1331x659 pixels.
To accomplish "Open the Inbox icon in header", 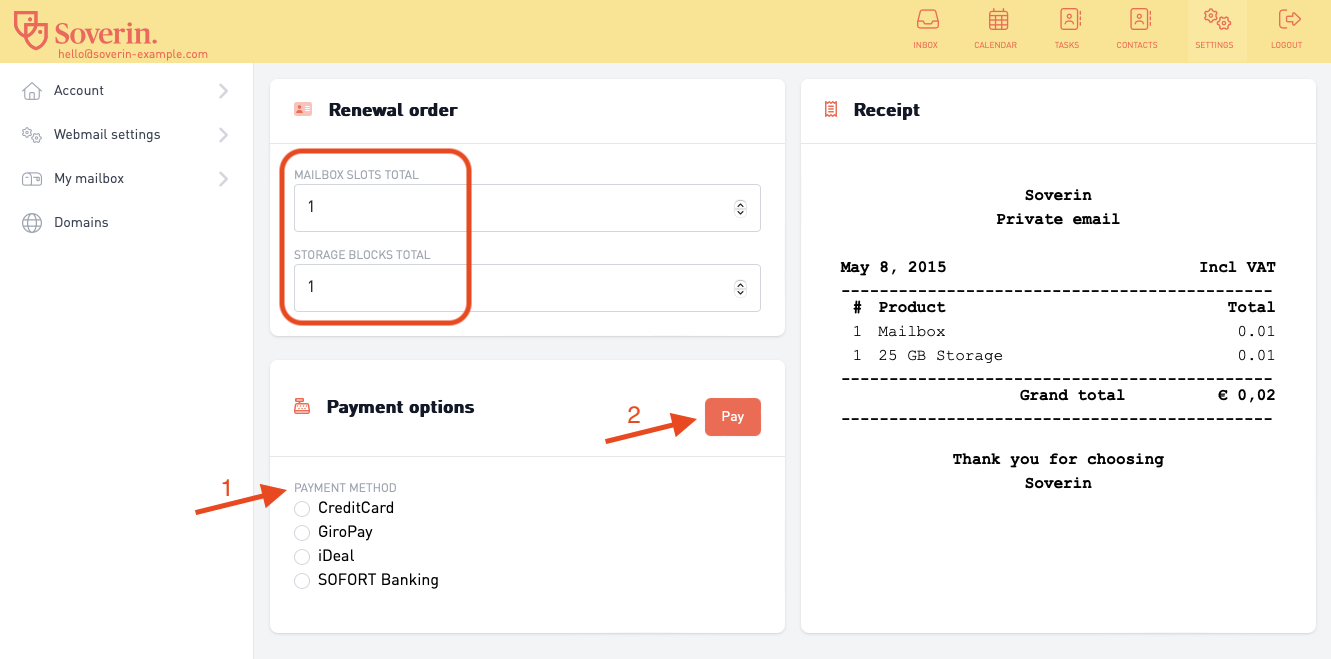I will coord(926,19).
